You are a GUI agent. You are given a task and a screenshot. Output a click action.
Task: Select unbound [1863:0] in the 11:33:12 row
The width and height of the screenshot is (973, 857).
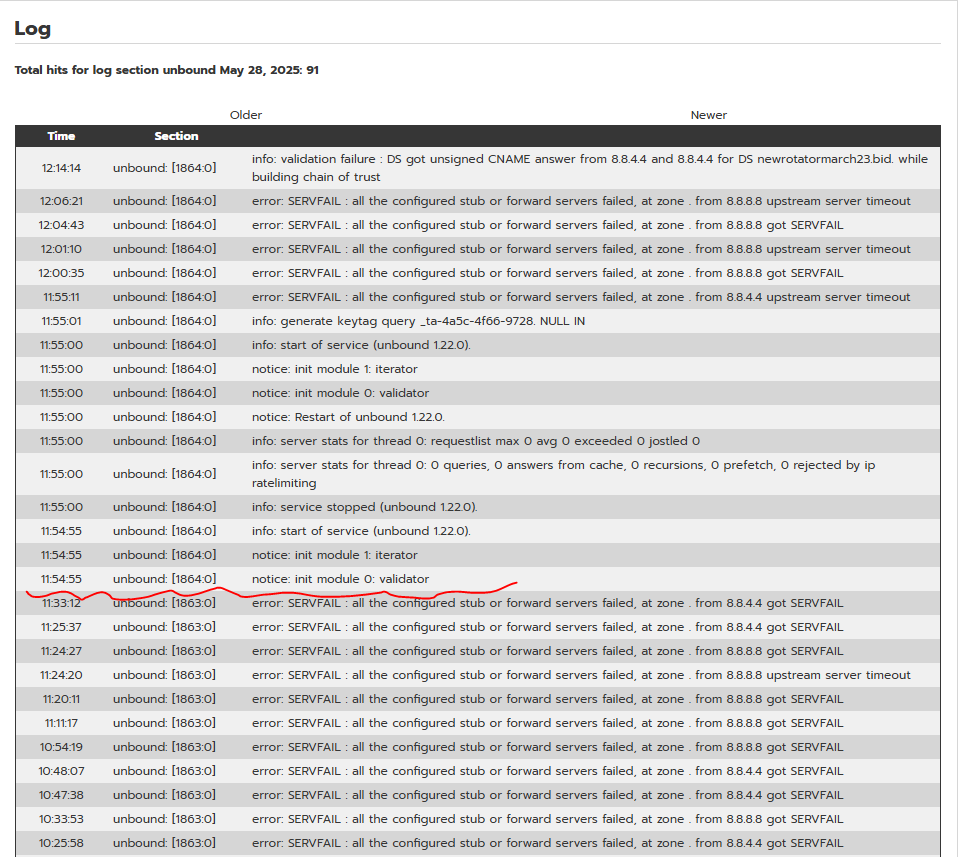point(164,603)
